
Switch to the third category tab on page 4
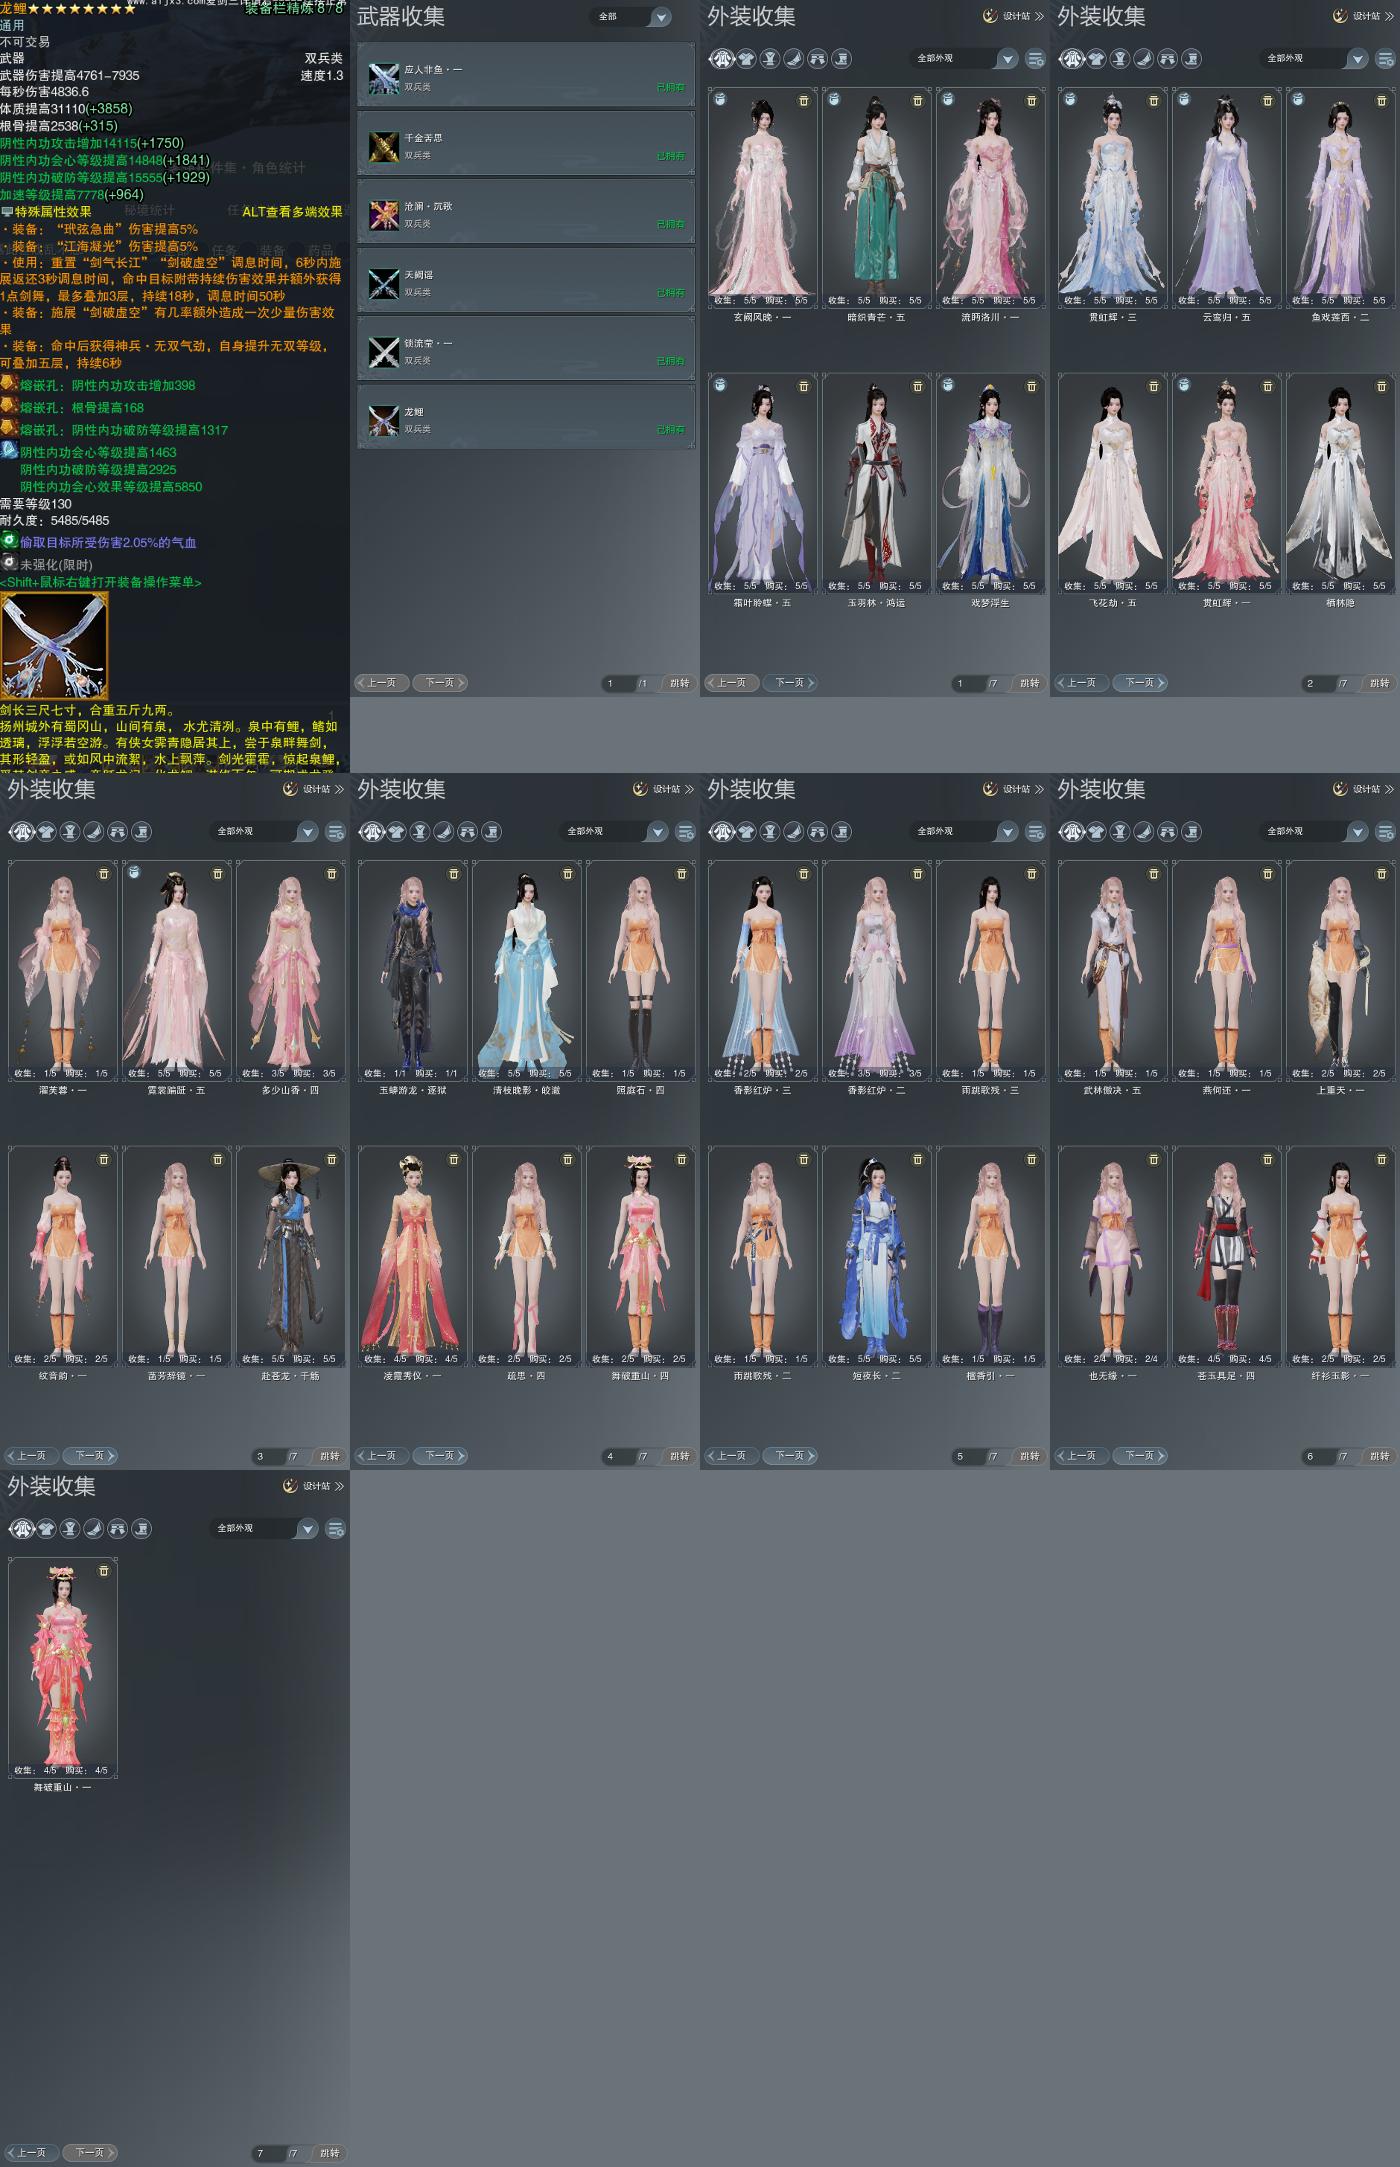click(x=420, y=832)
